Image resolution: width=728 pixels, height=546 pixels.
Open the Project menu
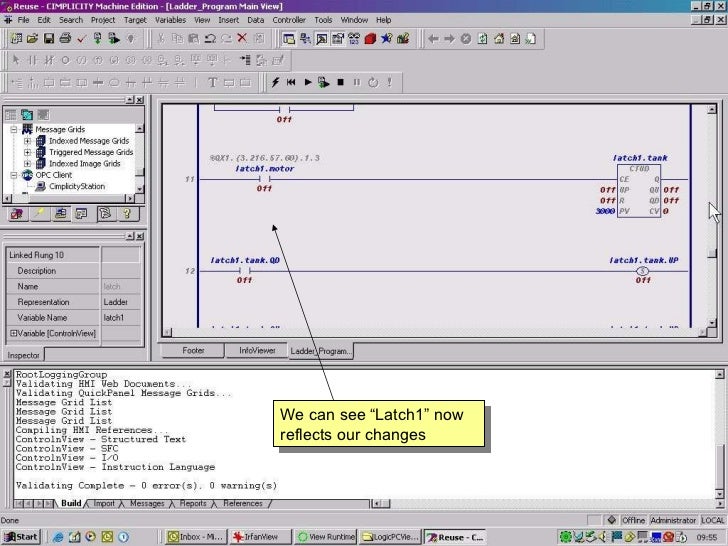click(x=103, y=20)
